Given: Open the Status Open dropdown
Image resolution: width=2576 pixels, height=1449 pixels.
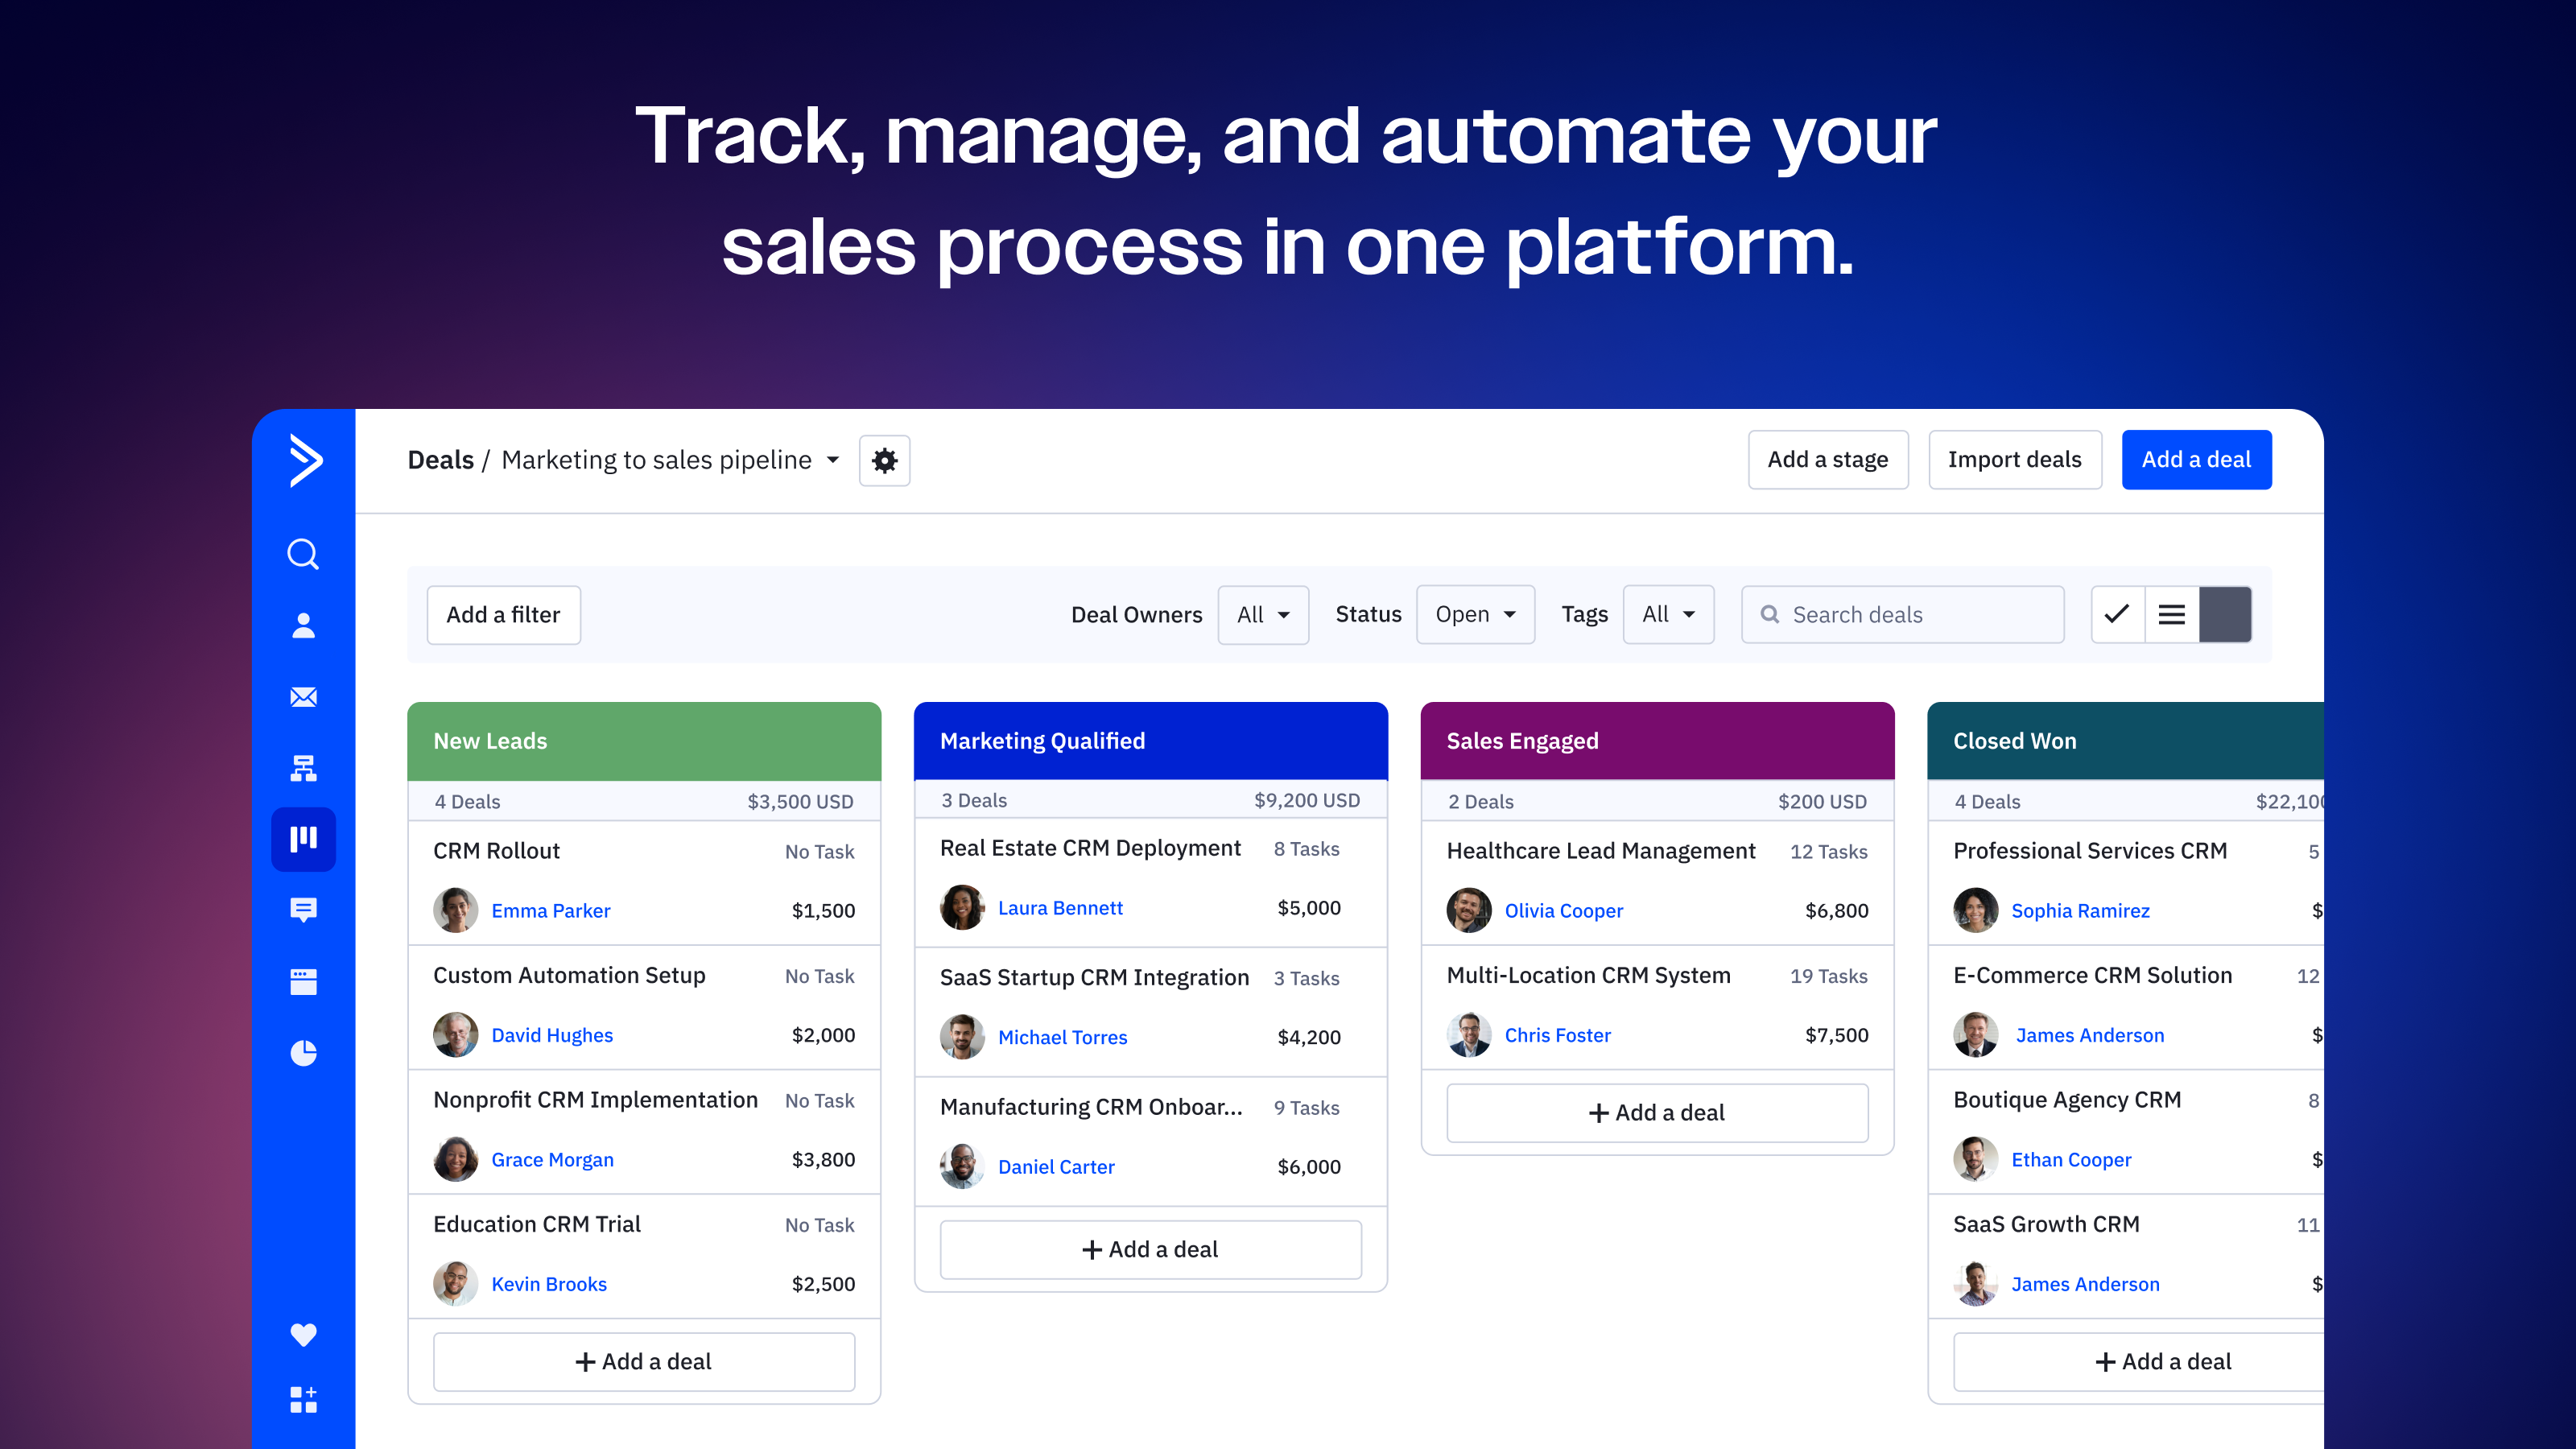Looking at the screenshot, I should click(1475, 614).
